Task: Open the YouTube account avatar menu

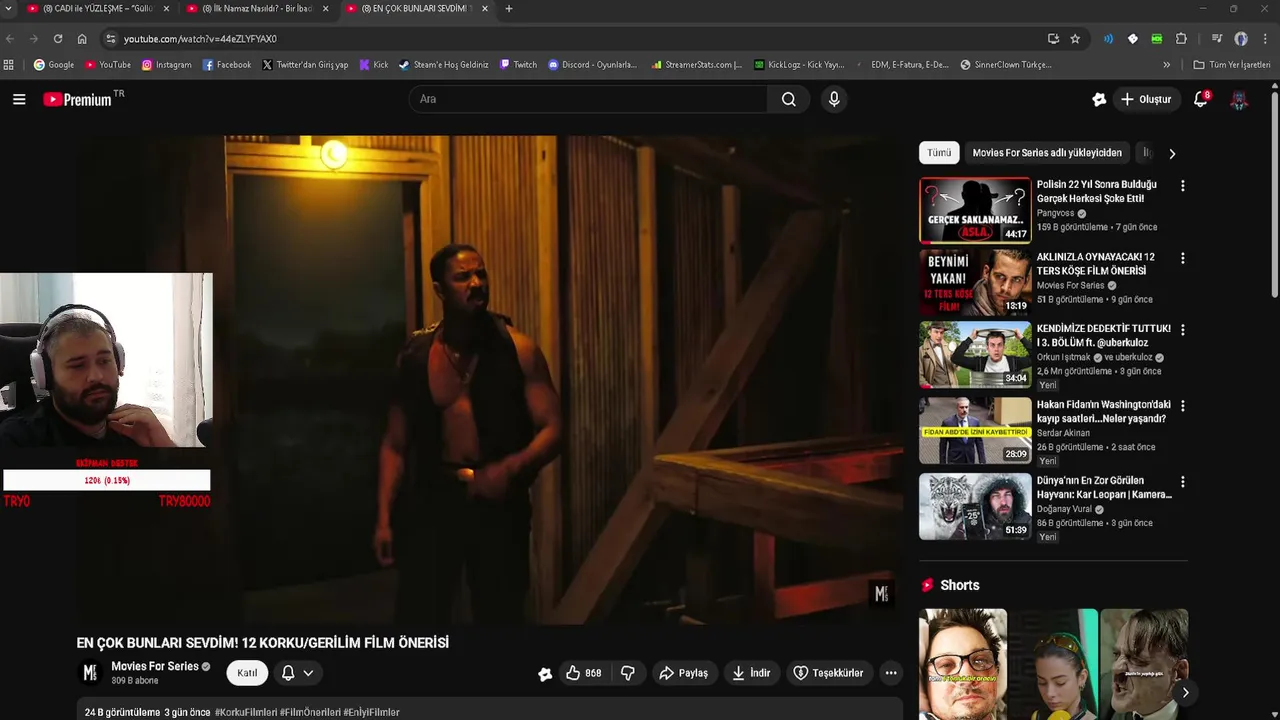Action: pos(1239,99)
